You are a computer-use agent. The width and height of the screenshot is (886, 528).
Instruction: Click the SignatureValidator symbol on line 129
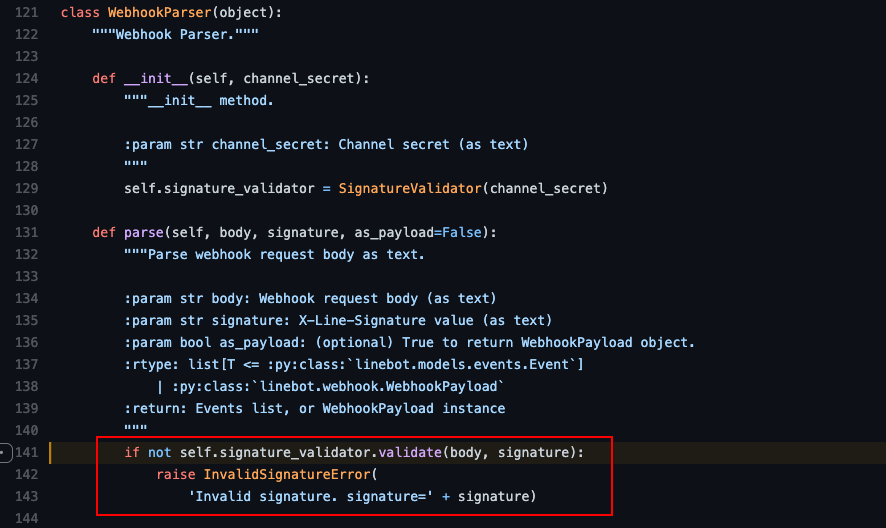410,188
